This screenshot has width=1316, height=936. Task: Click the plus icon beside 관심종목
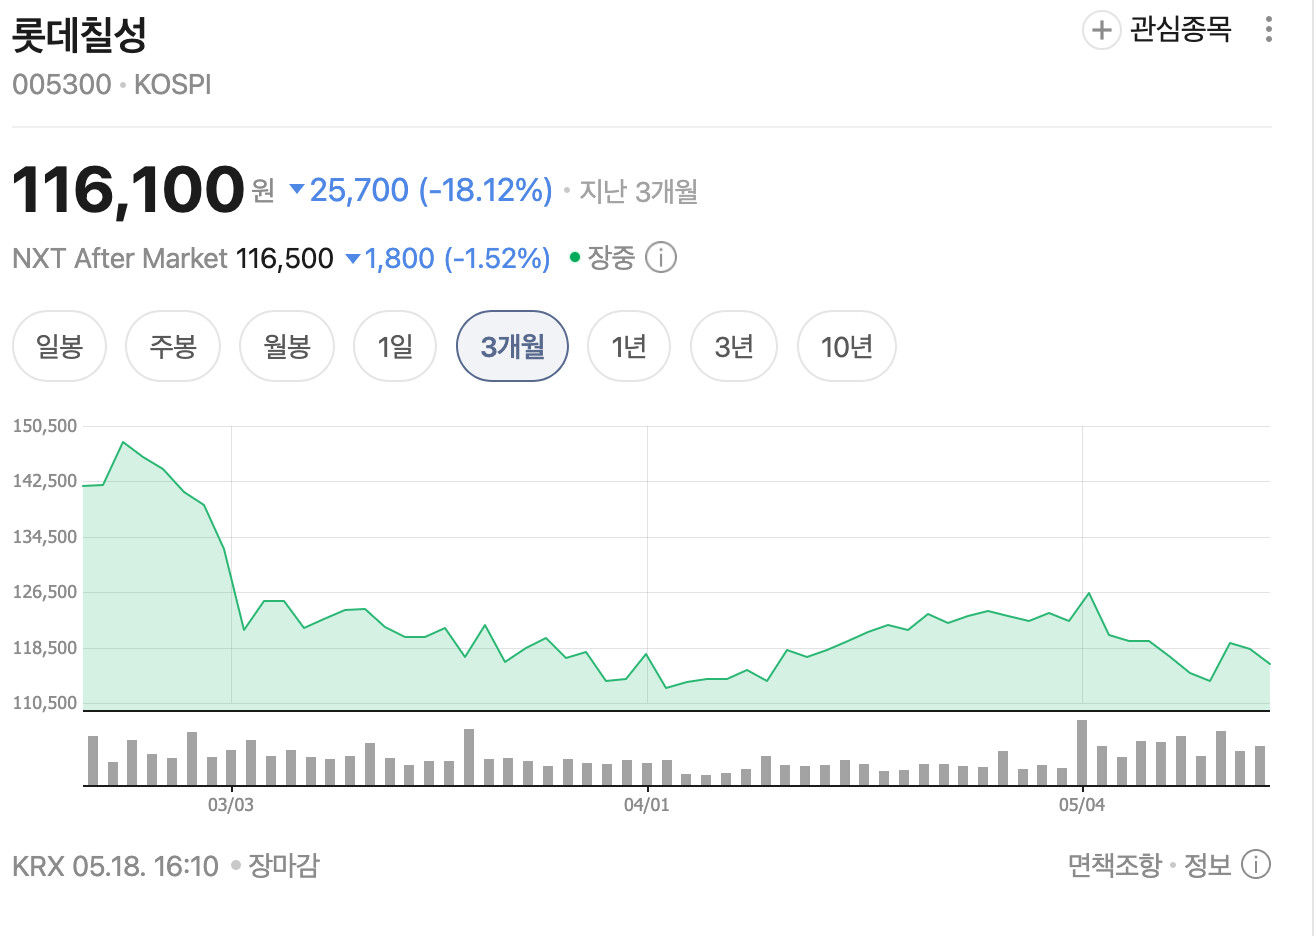1101,30
